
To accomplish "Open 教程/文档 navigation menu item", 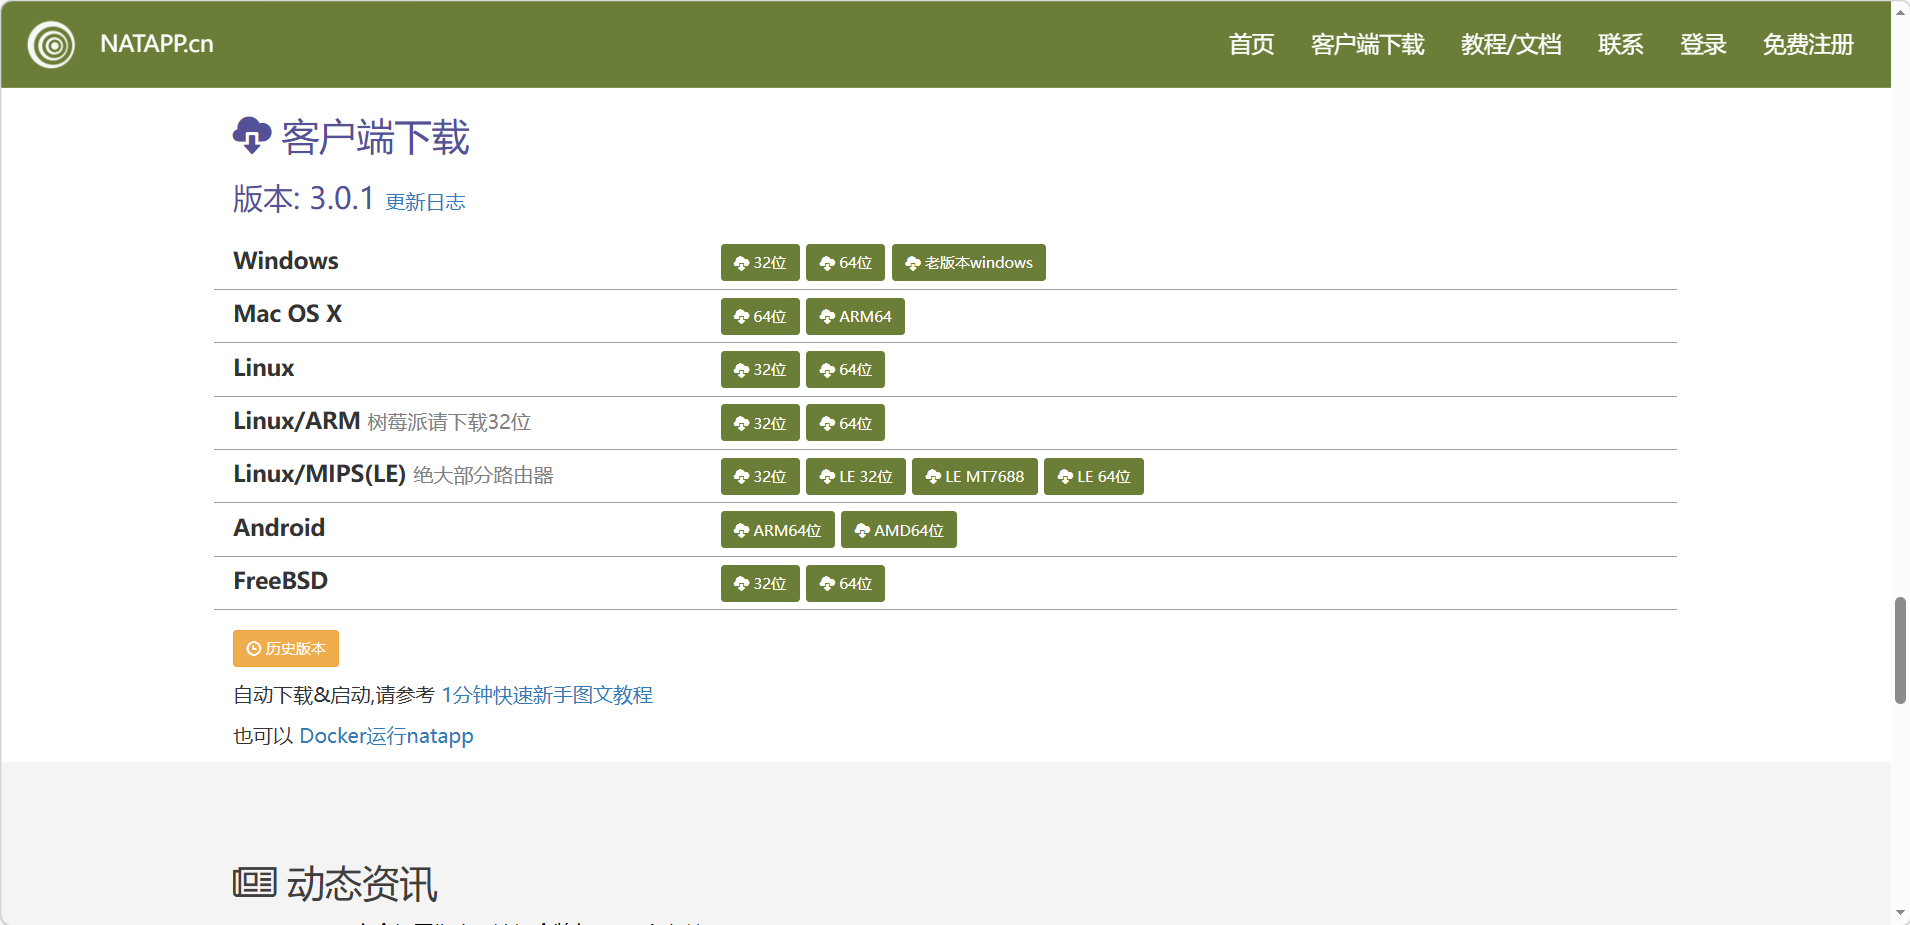I will pyautogui.click(x=1511, y=44).
